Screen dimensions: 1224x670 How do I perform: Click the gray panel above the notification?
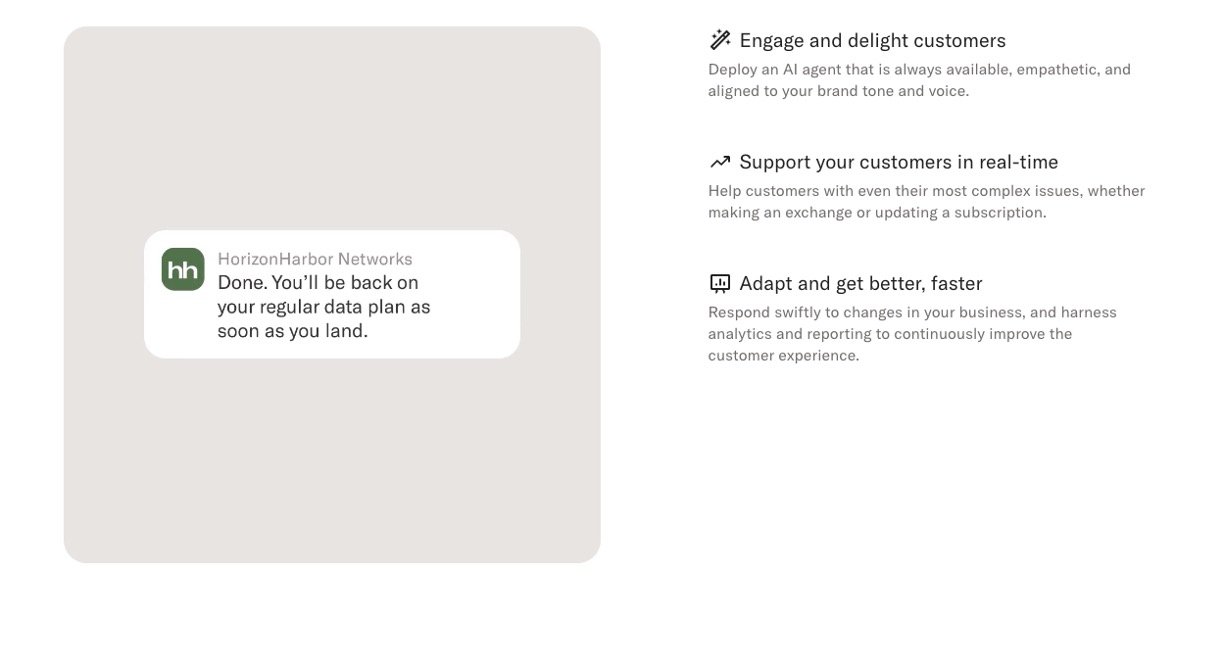click(x=332, y=130)
